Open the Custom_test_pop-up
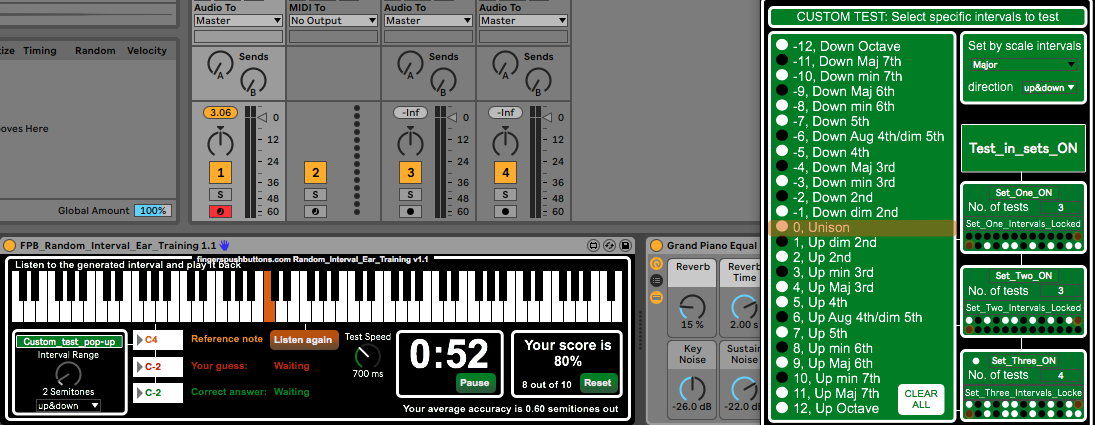The width and height of the screenshot is (1095, 425). click(69, 342)
